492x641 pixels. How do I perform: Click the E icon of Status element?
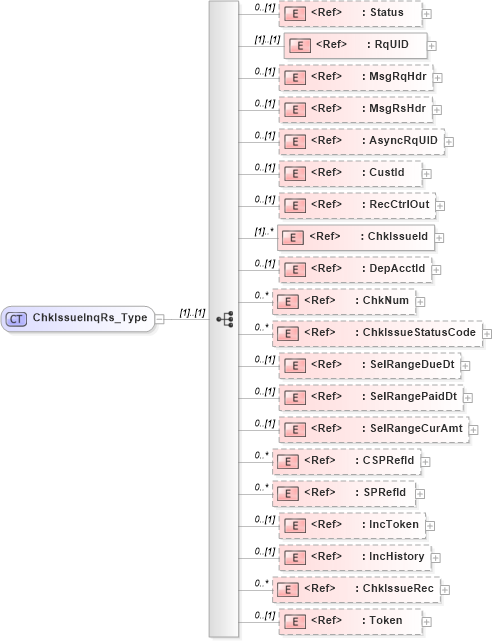[295, 14]
